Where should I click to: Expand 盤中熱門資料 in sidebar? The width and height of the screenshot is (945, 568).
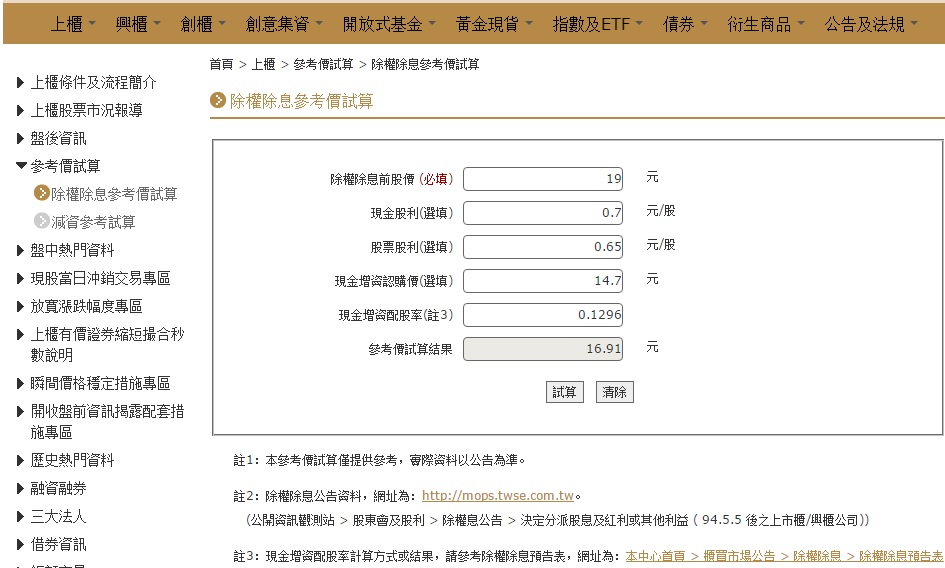tap(65, 250)
